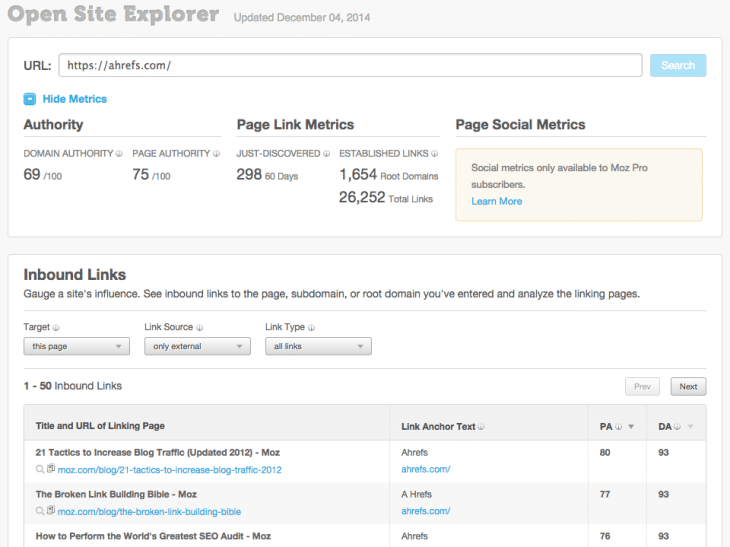Click magnifier icon for Broken Link Building row
This screenshot has width=730, height=547.
click(x=40, y=511)
